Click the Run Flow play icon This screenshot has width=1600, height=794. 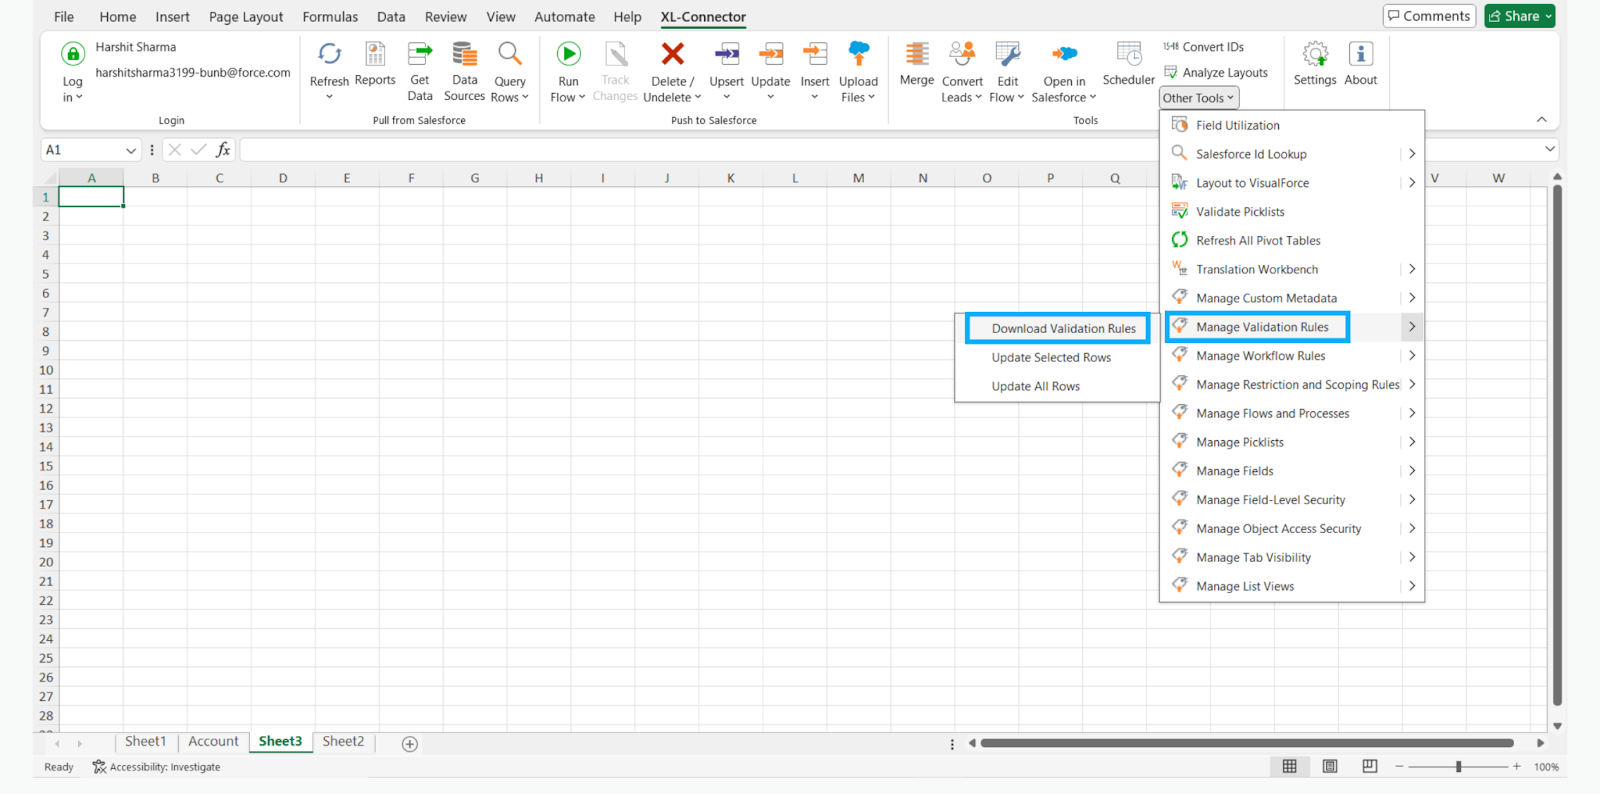coord(568,54)
